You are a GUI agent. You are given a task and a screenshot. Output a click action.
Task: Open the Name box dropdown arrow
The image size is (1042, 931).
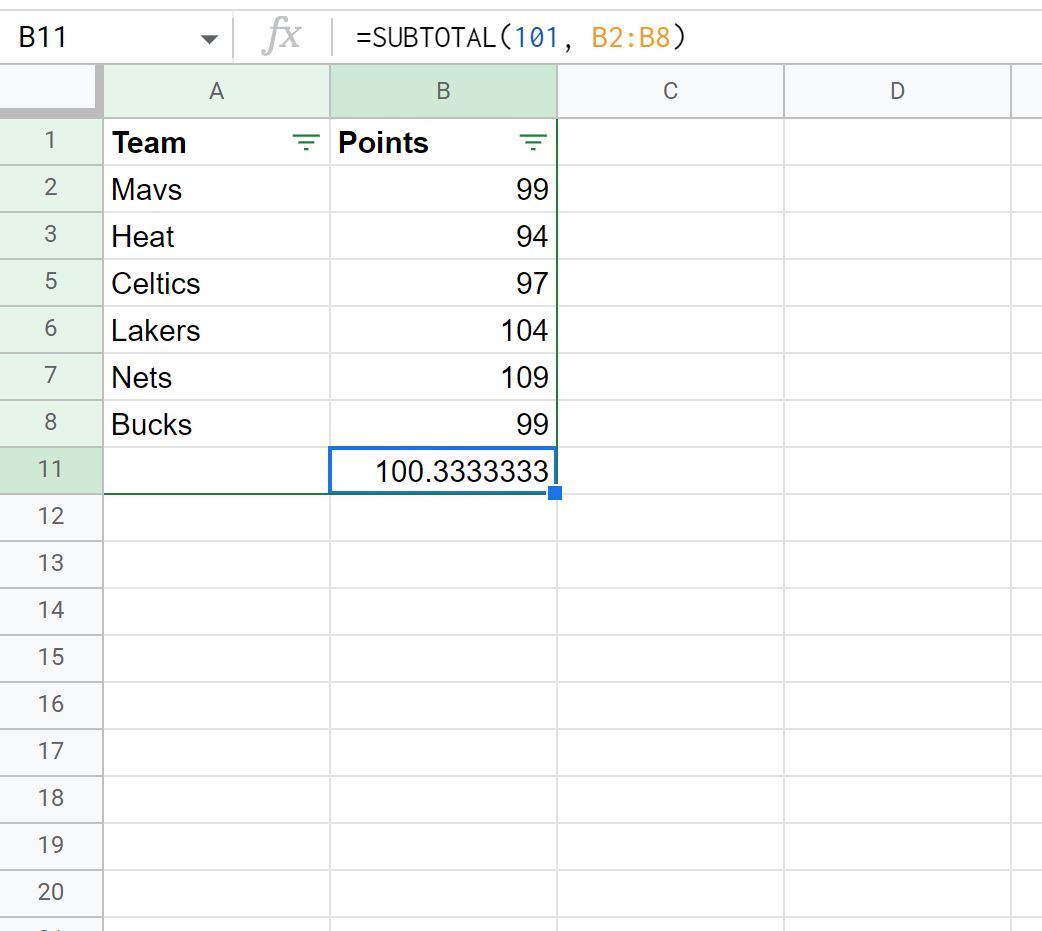pos(209,39)
